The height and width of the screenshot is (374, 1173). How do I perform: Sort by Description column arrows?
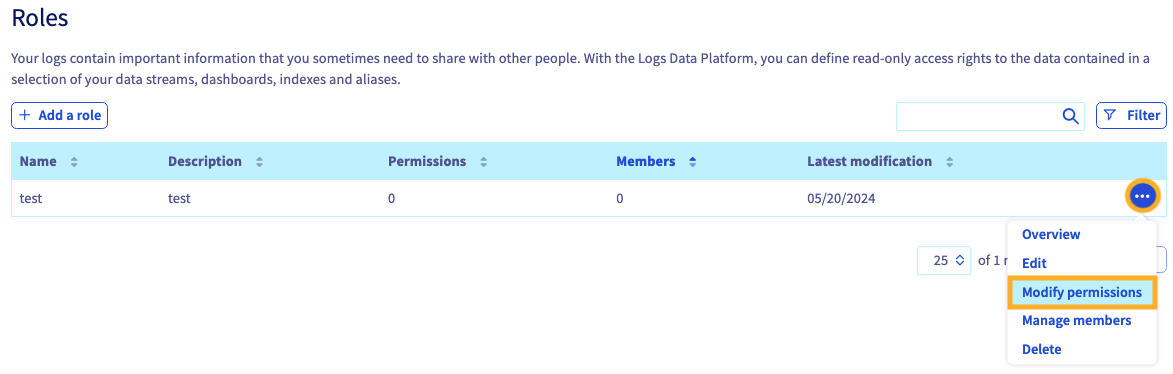click(x=260, y=162)
